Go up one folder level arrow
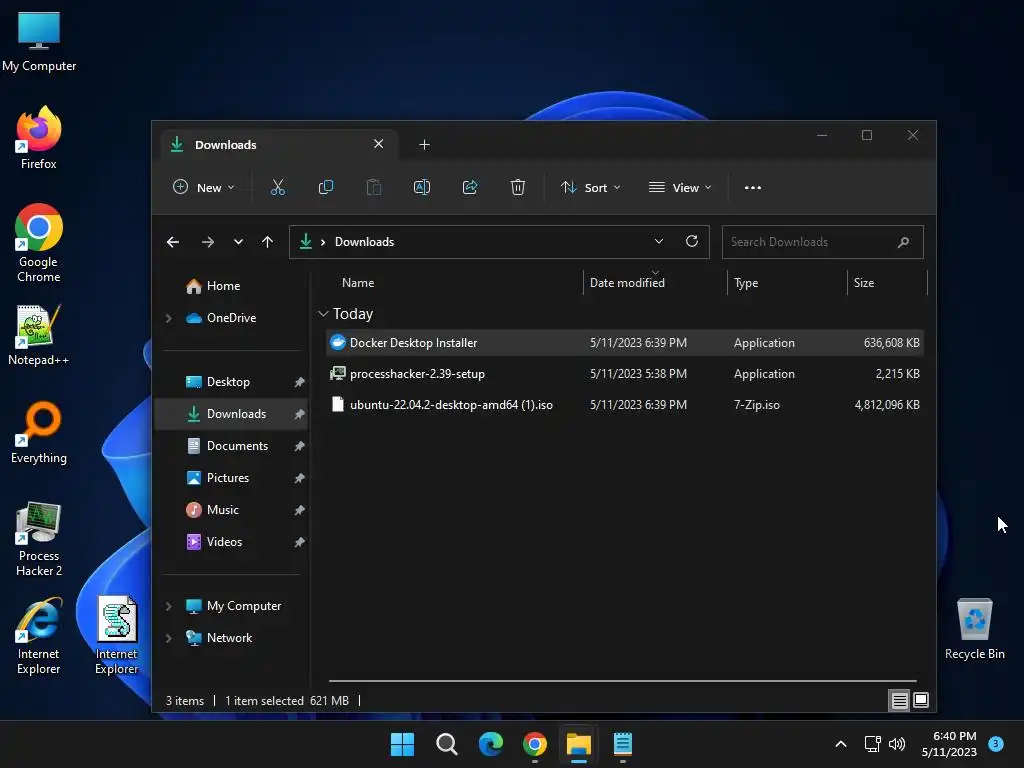Image resolution: width=1024 pixels, height=768 pixels. (267, 242)
